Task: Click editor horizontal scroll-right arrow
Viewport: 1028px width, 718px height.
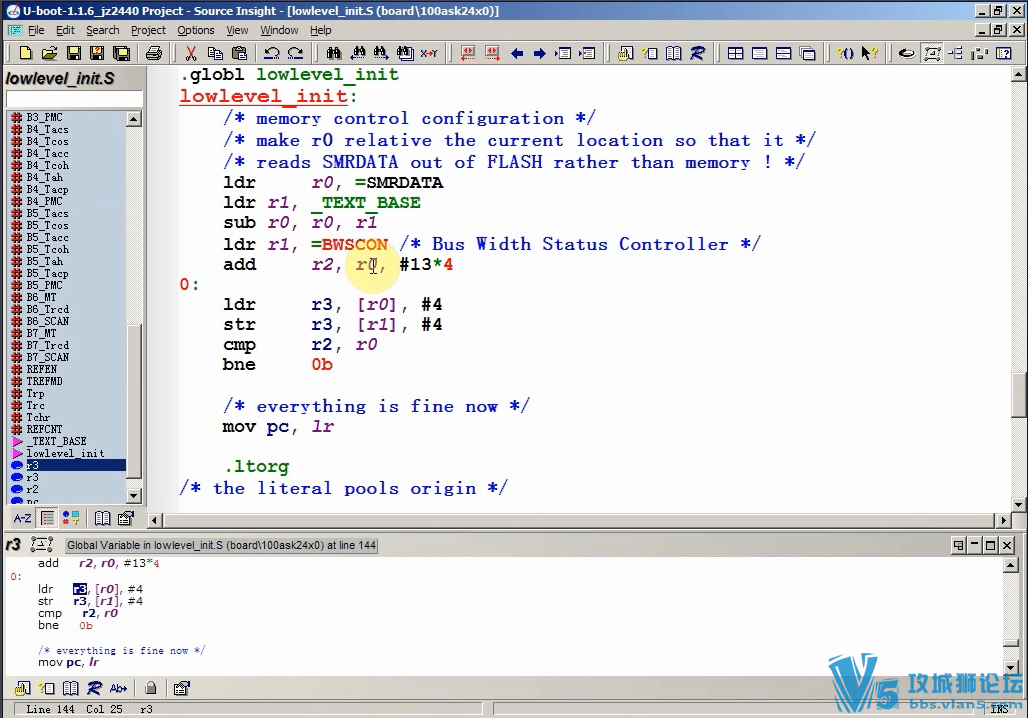Action: 1003,520
